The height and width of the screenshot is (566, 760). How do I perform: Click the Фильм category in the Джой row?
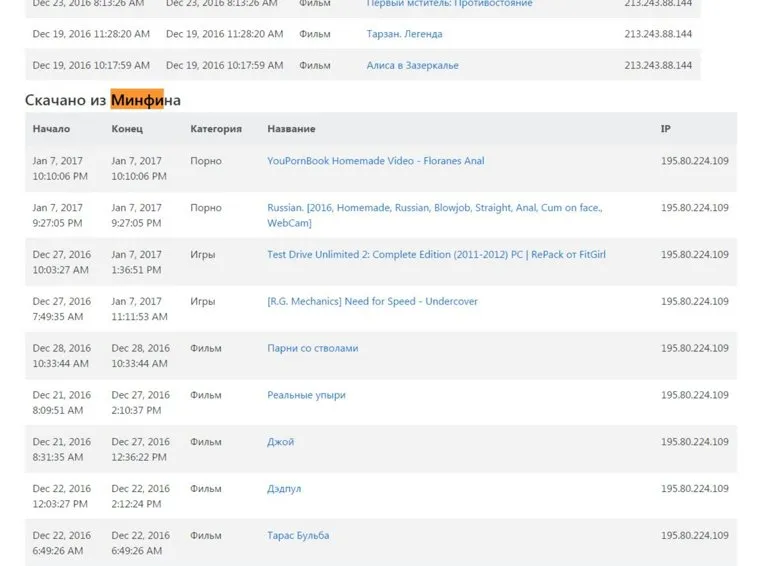(206, 442)
